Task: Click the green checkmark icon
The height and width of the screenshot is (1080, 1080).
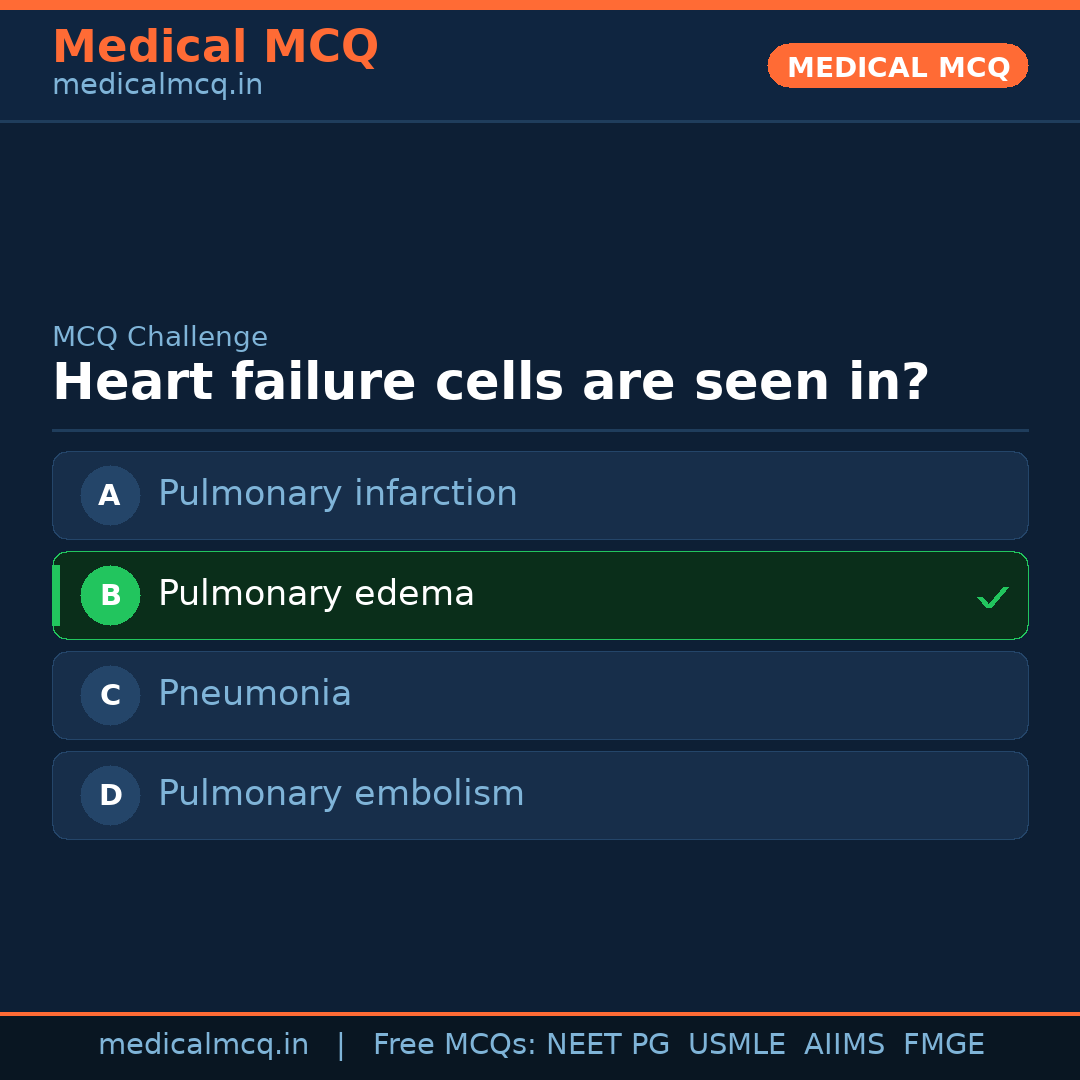Action: (992, 597)
